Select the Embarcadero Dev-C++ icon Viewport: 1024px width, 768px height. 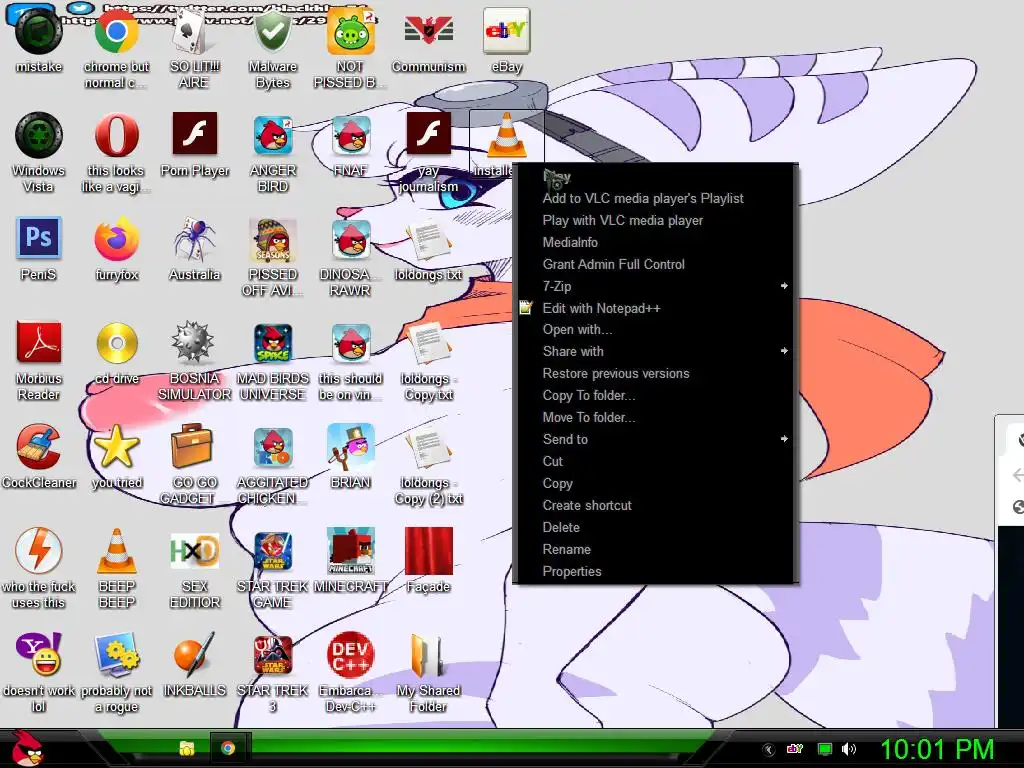(x=351, y=654)
